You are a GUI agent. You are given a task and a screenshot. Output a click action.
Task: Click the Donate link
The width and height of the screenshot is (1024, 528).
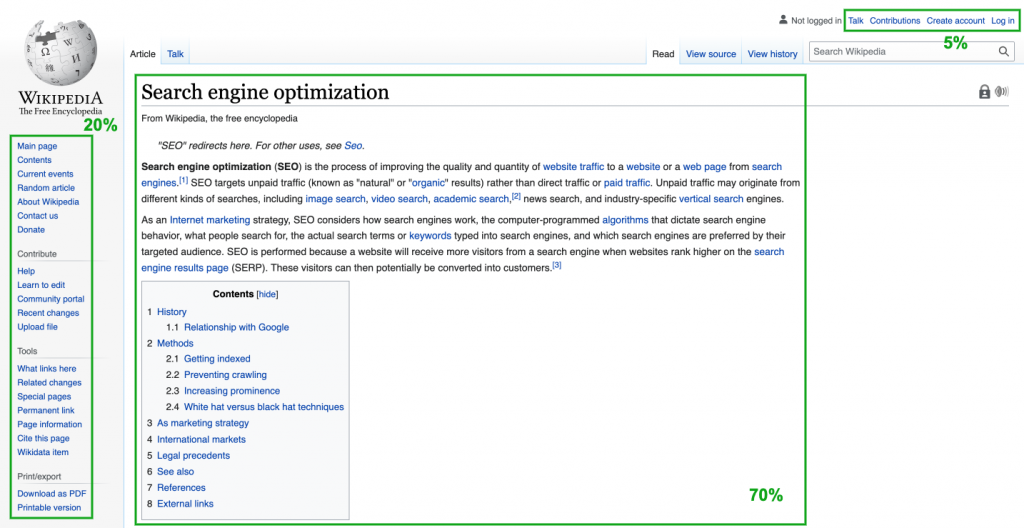(x=31, y=229)
